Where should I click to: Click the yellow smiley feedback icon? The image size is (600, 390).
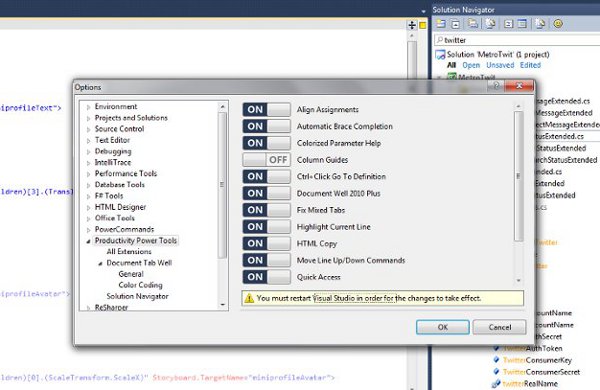pos(558,24)
